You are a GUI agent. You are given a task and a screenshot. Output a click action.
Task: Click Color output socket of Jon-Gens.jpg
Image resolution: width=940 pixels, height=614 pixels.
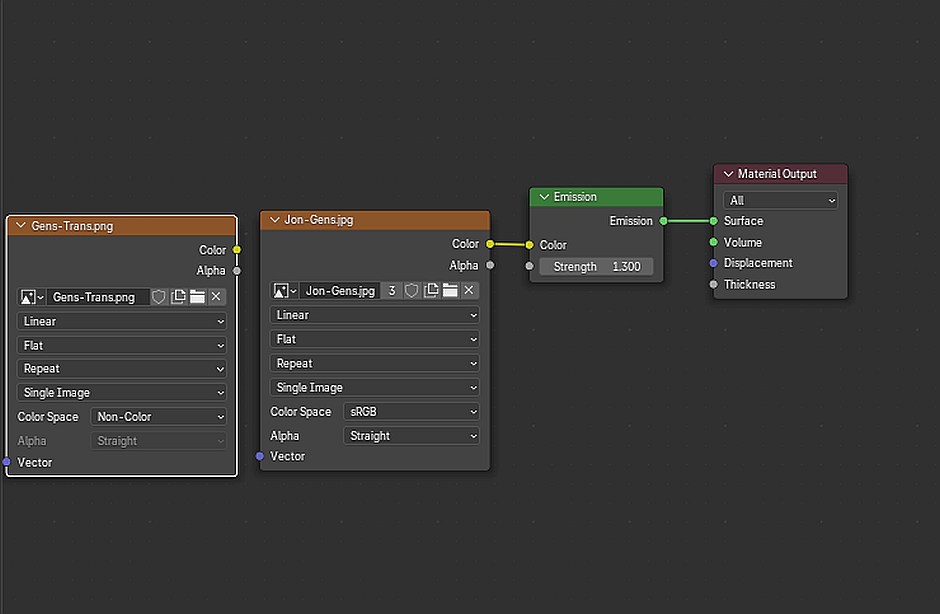pyautogui.click(x=490, y=244)
